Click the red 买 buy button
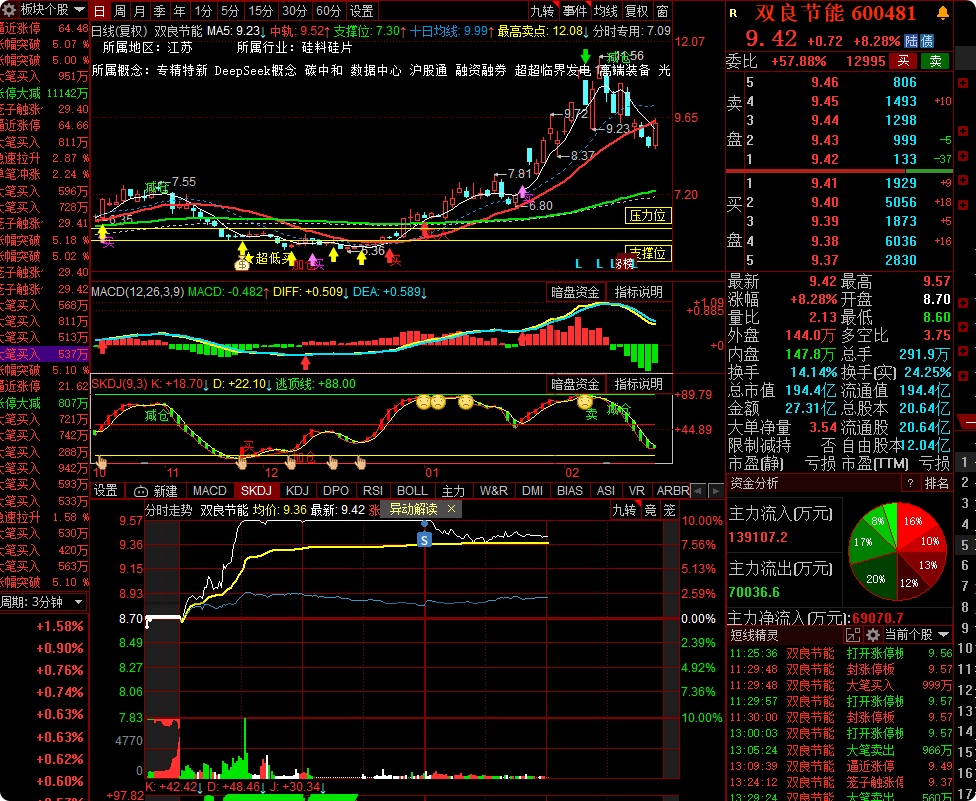 tap(903, 61)
